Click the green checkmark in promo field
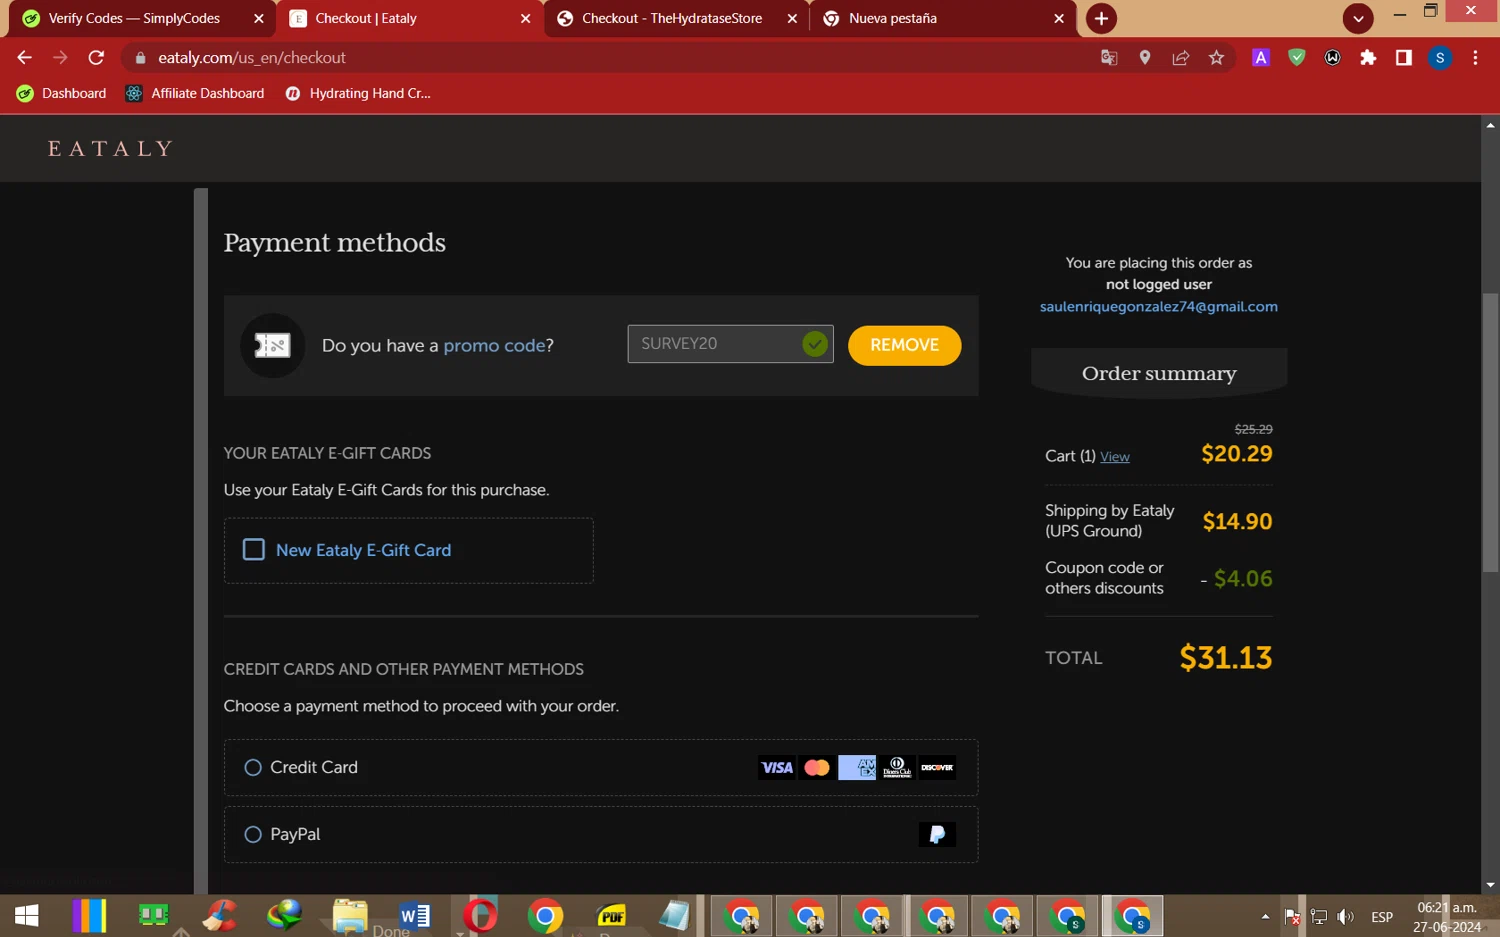The width and height of the screenshot is (1500, 937). 815,344
